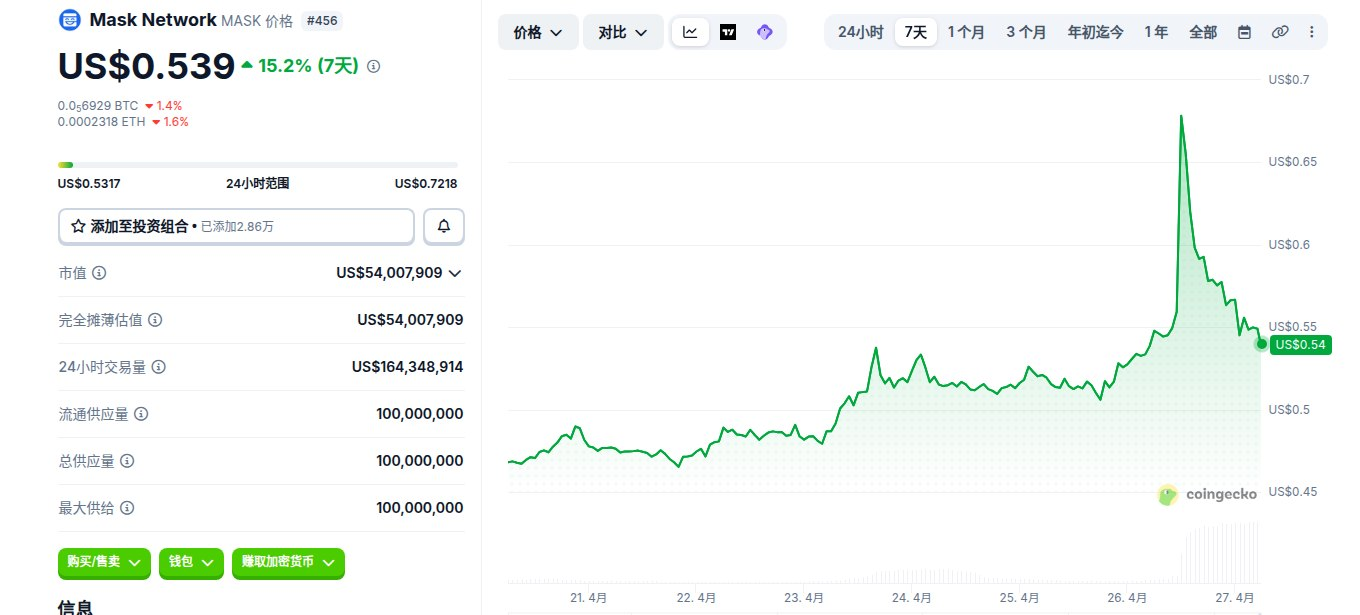Open the 钱包 dropdown
The height and width of the screenshot is (615, 1360).
191,562
